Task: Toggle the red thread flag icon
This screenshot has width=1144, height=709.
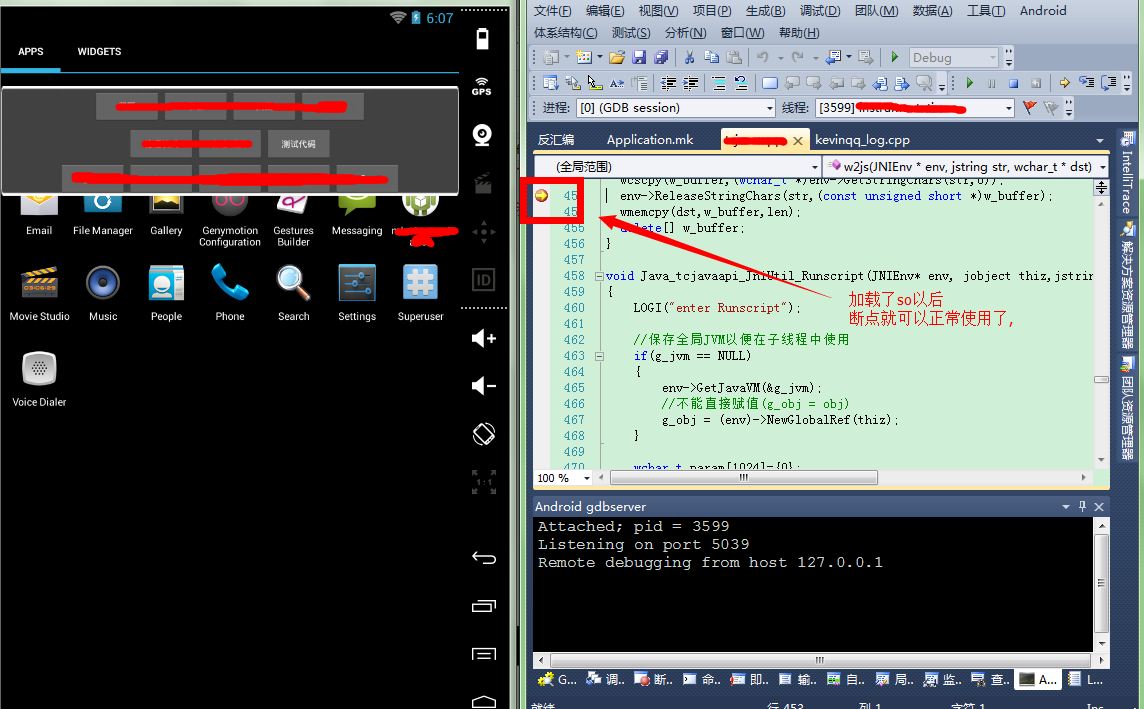Action: click(x=1030, y=108)
